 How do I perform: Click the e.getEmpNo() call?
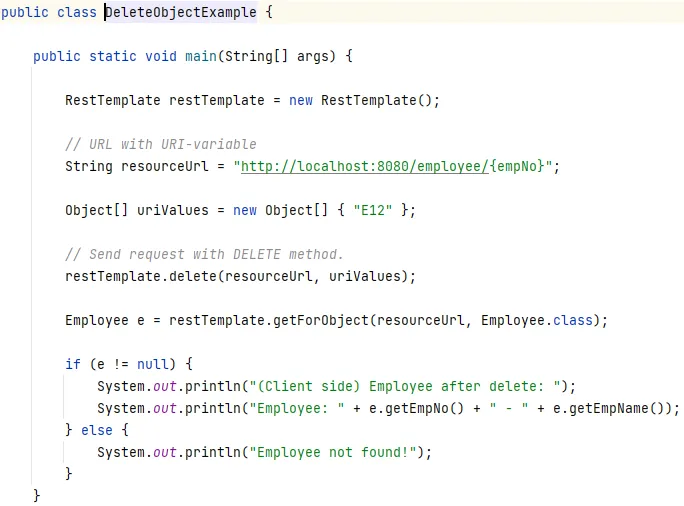(x=416, y=409)
